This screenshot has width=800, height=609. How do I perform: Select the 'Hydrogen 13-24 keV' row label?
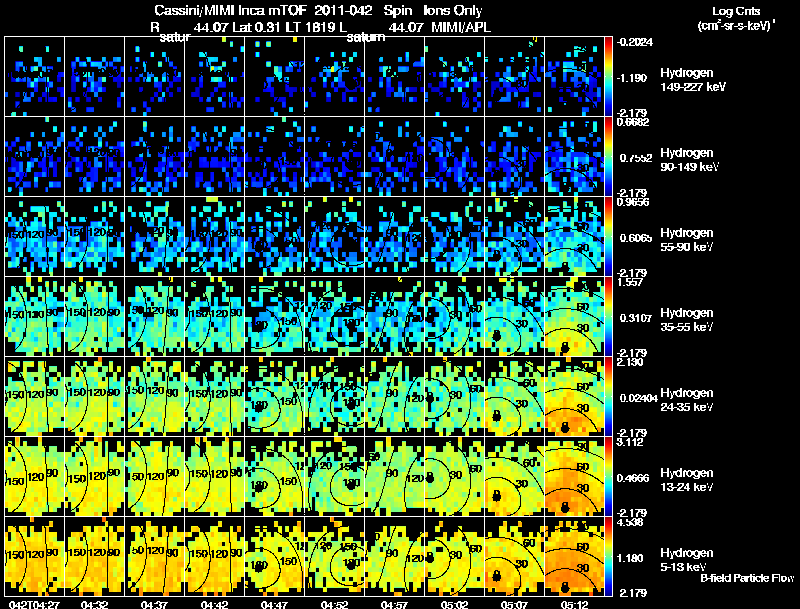[x=687, y=480]
